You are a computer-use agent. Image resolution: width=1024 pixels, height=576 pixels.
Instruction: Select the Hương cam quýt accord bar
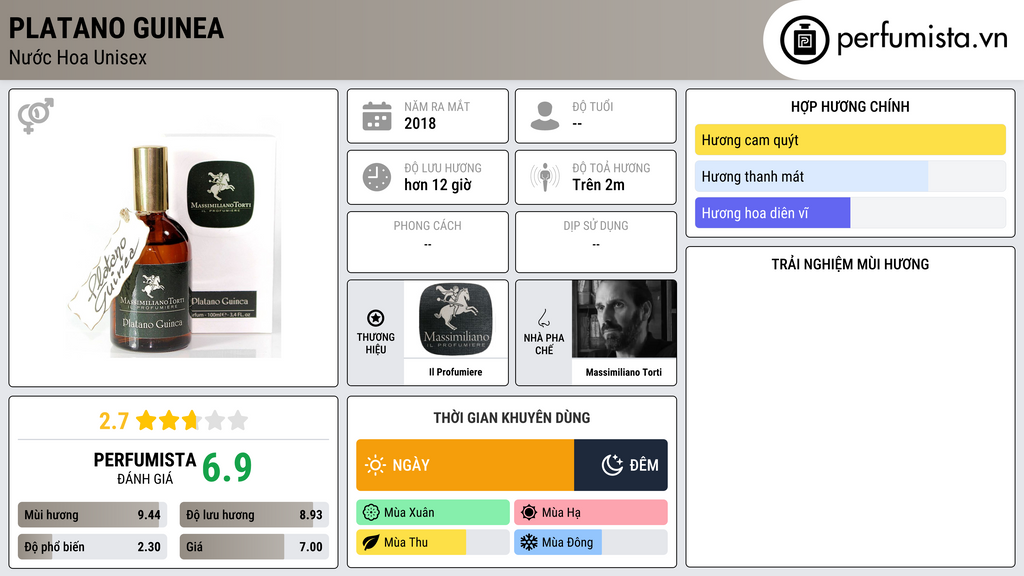pos(850,140)
